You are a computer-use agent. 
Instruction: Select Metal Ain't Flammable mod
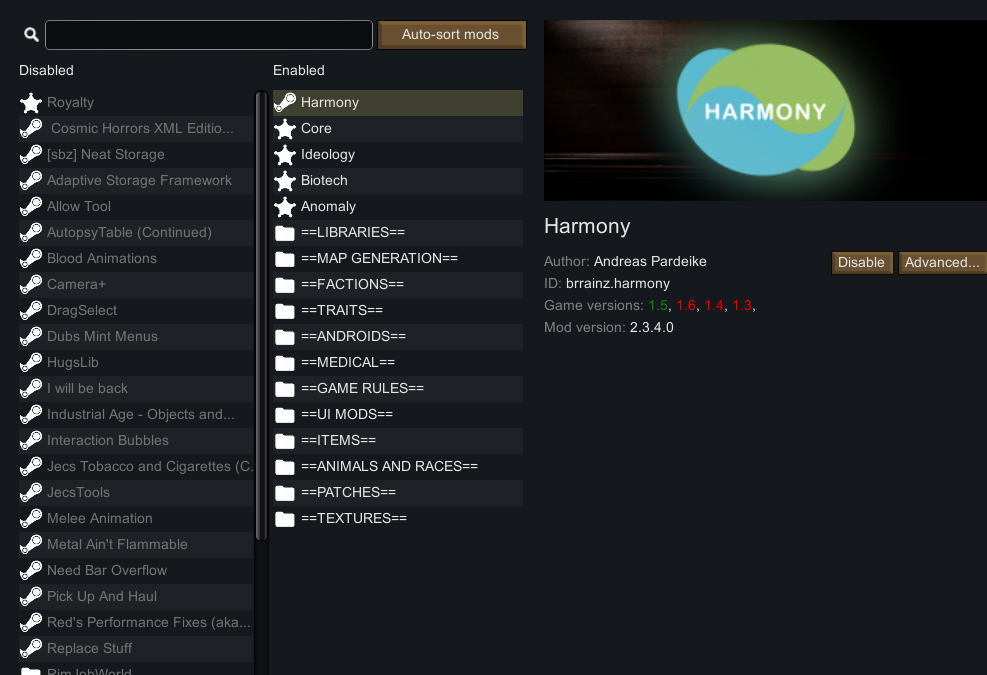coord(136,545)
